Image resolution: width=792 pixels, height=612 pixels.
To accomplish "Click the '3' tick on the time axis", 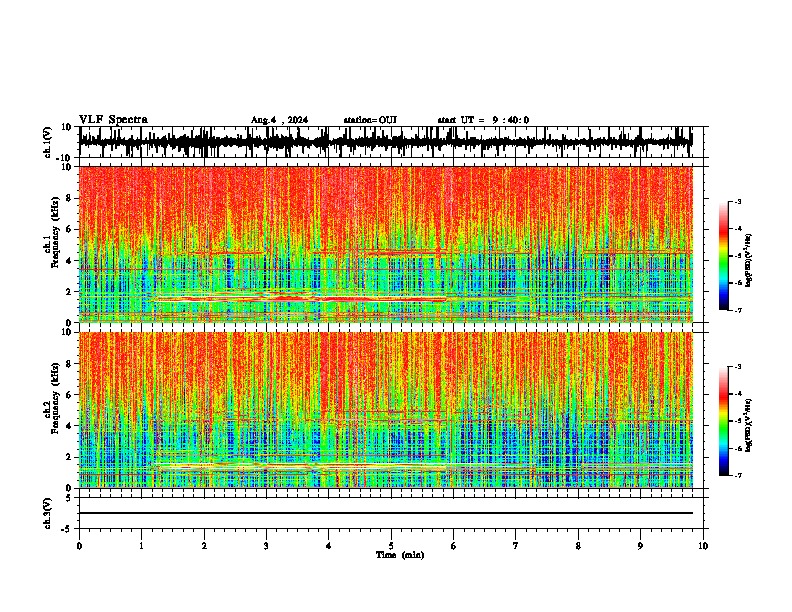I will point(266,546).
